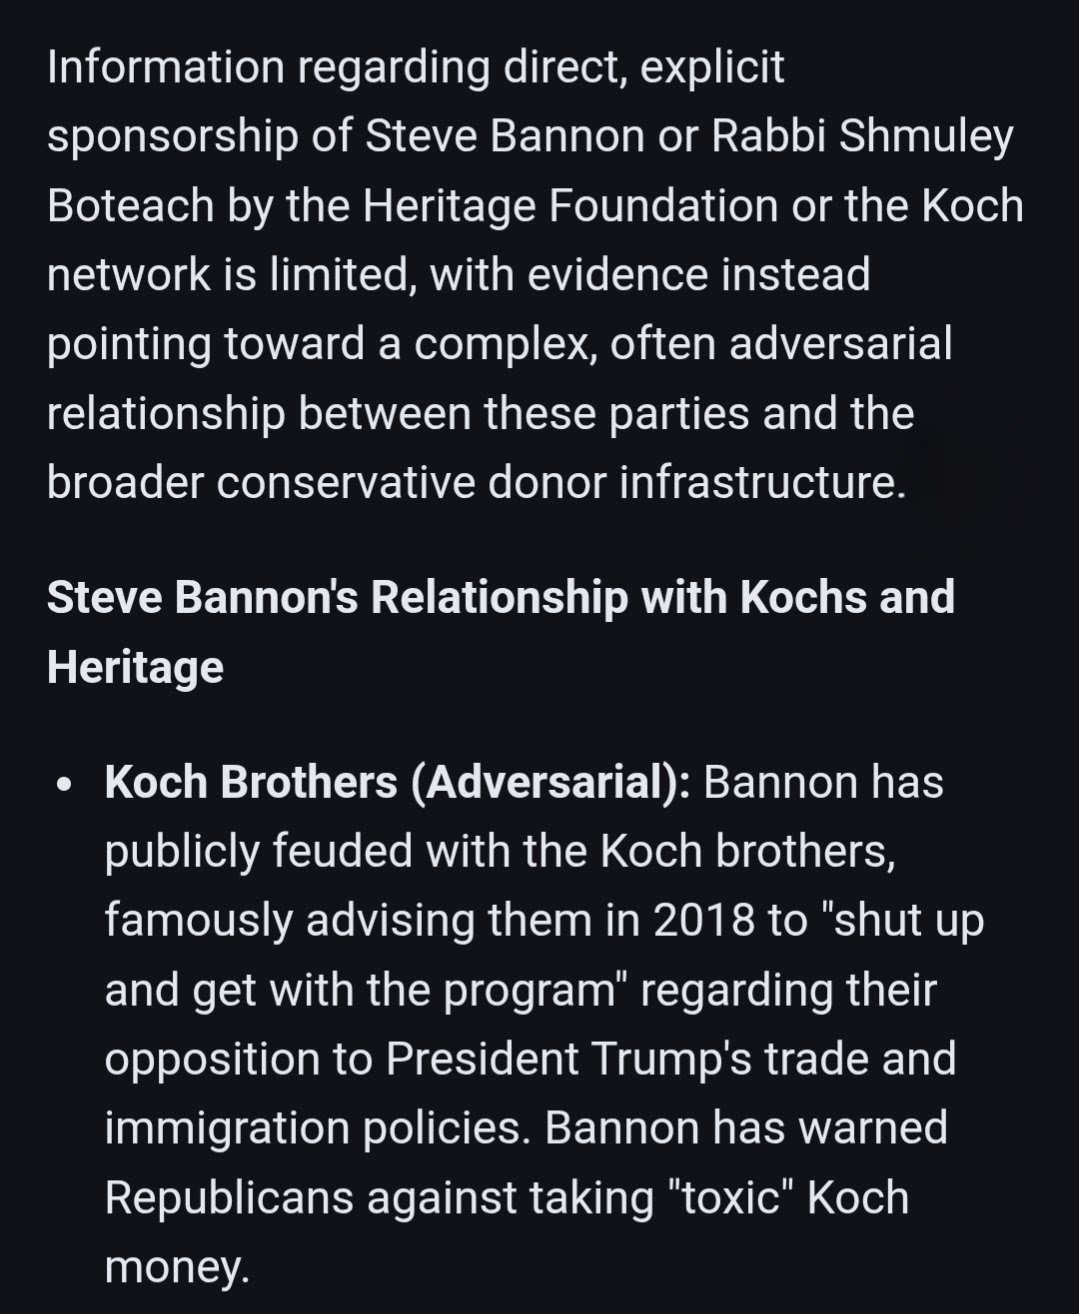Click "Heritage Foundation" in the intro paragraph

pos(569,206)
